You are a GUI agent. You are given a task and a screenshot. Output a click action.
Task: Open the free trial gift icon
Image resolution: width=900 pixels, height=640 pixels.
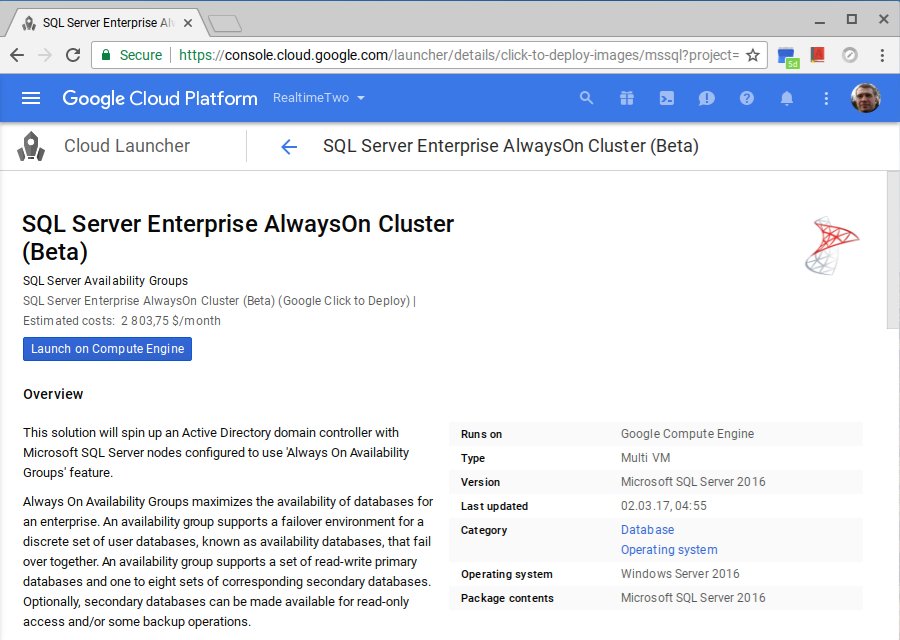point(627,98)
